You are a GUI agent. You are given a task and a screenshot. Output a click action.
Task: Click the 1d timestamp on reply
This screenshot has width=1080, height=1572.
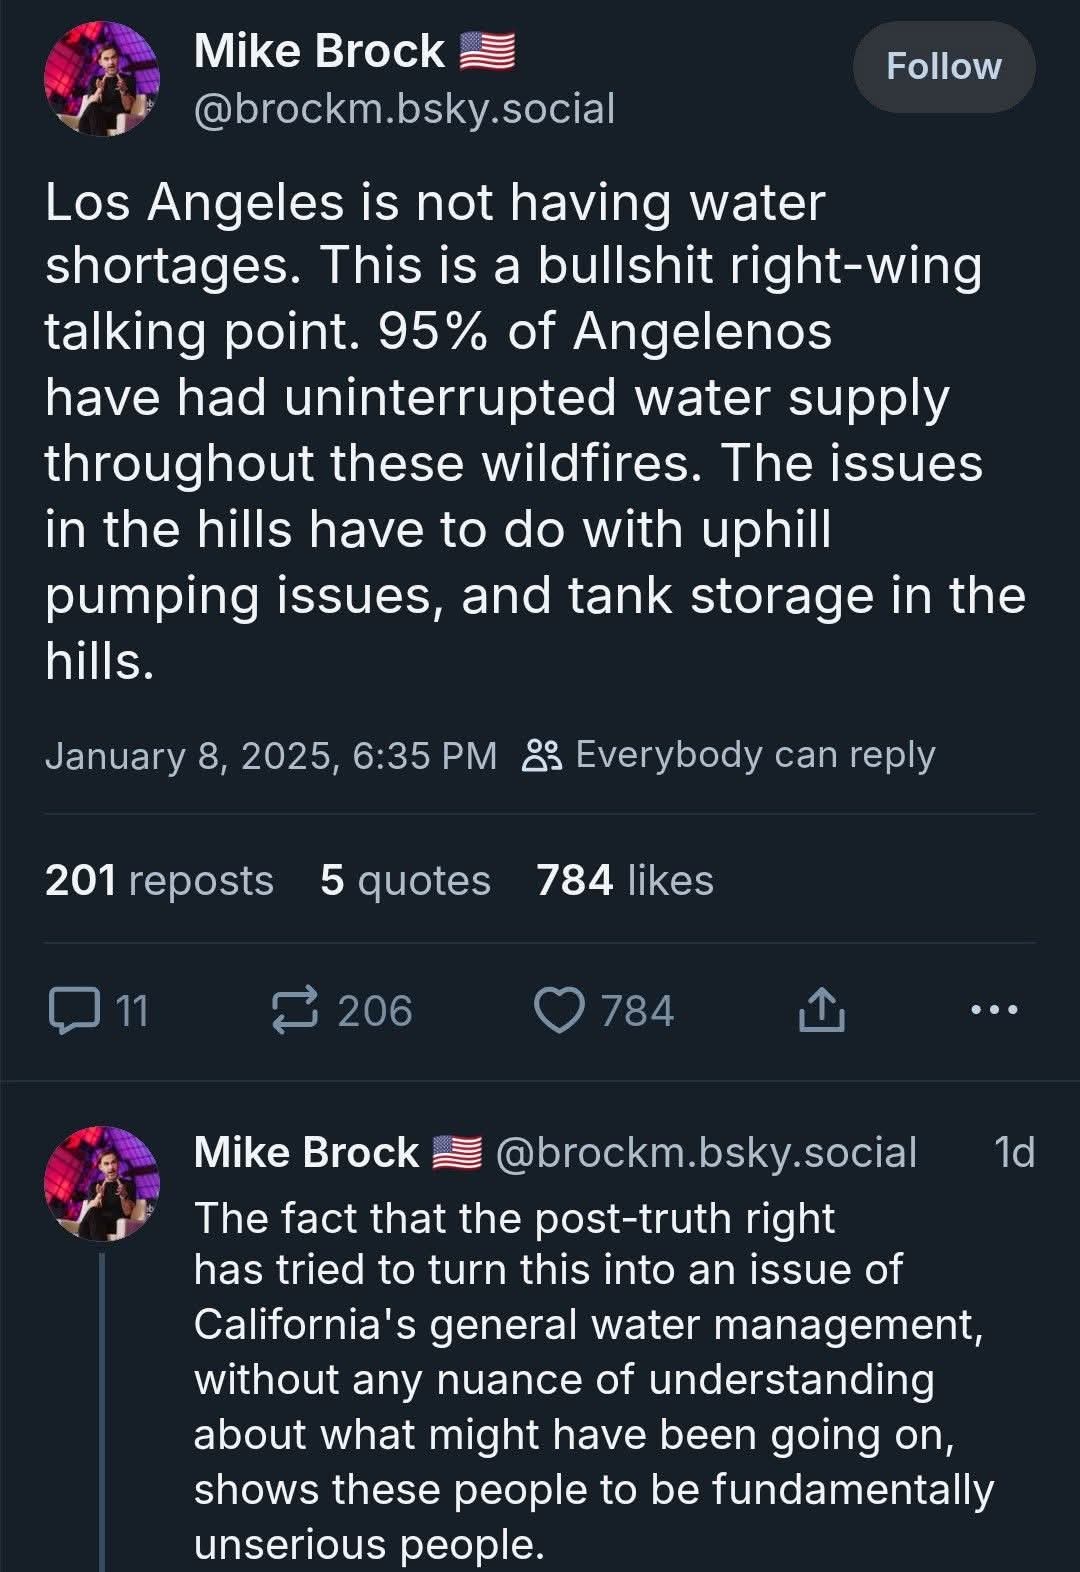[1014, 1152]
